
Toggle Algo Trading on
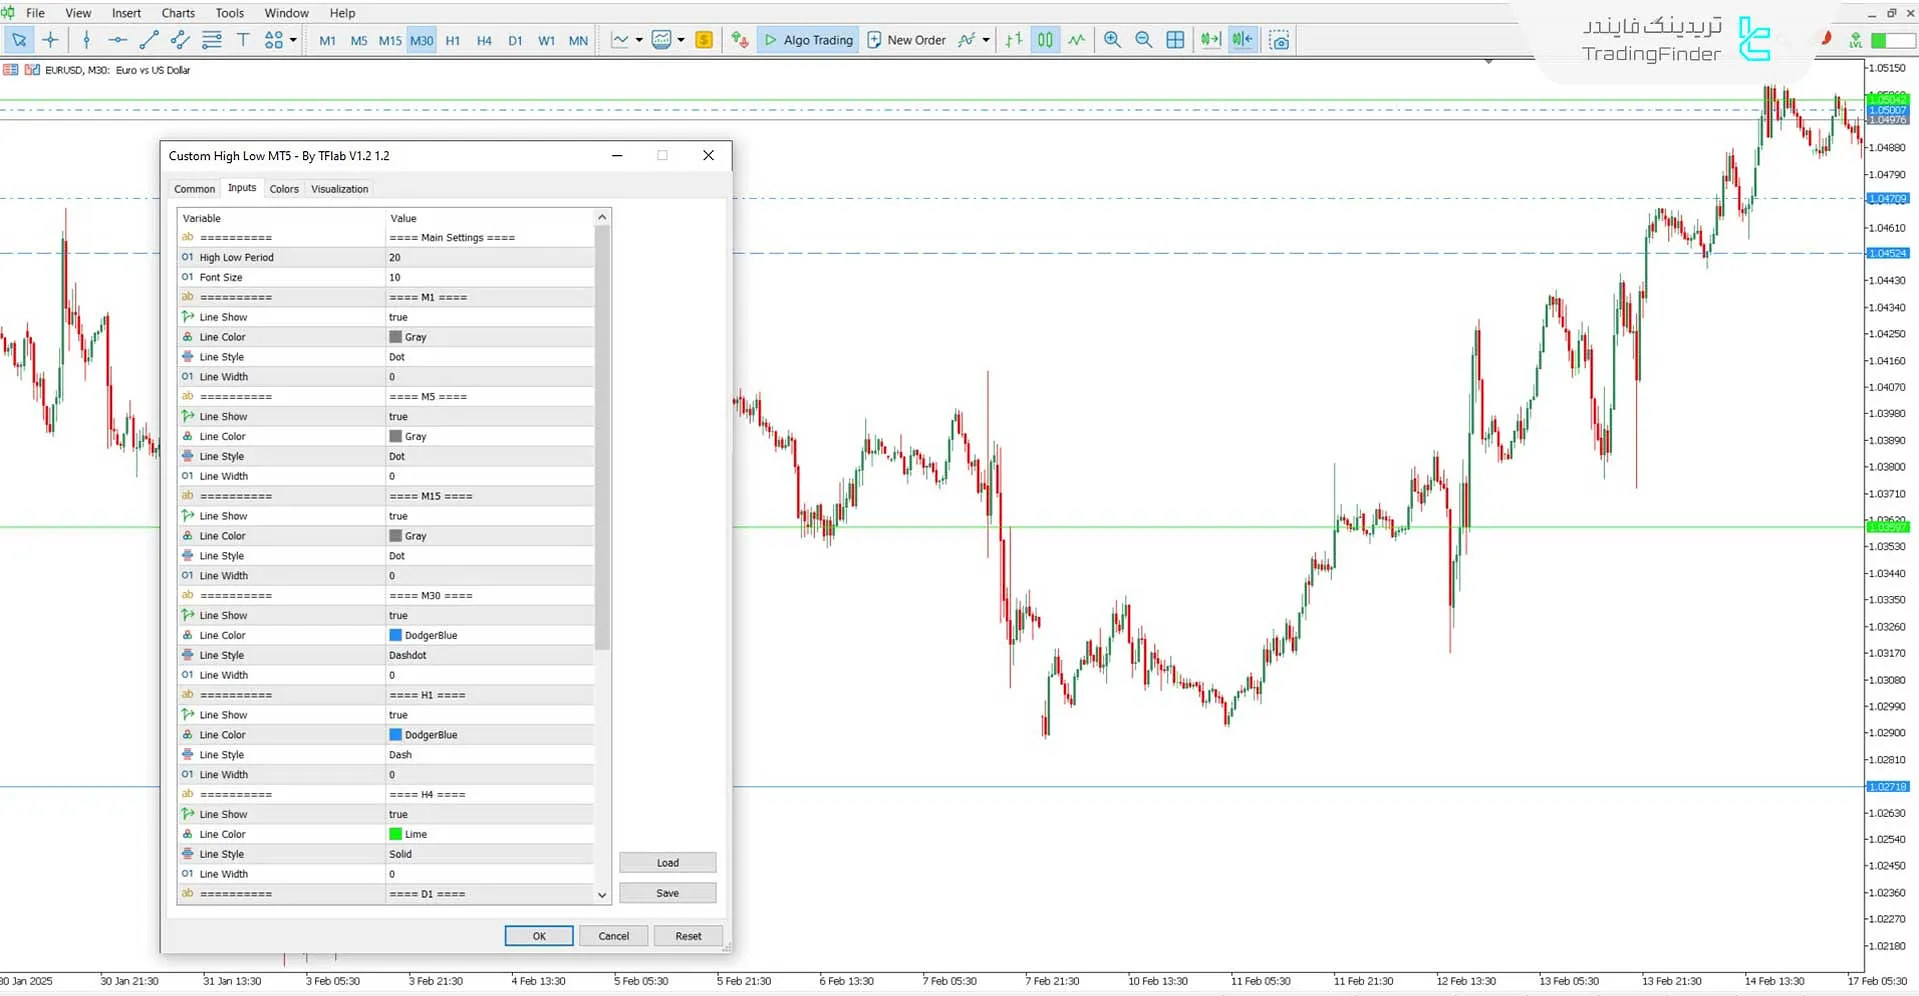808,40
